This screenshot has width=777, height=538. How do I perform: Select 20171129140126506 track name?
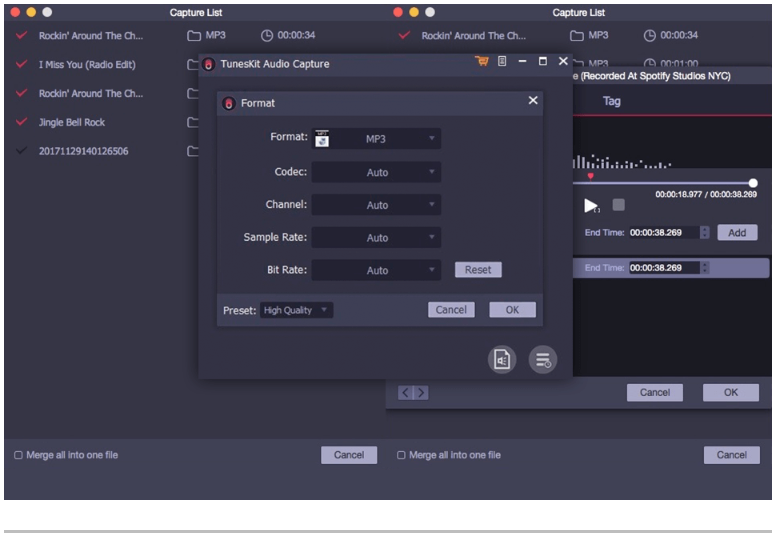point(83,151)
